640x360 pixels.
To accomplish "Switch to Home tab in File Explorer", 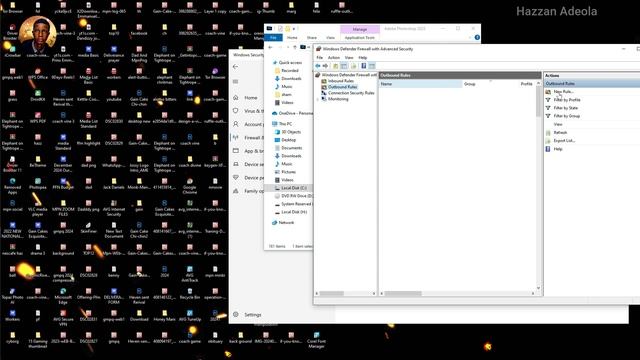I will coord(292,38).
